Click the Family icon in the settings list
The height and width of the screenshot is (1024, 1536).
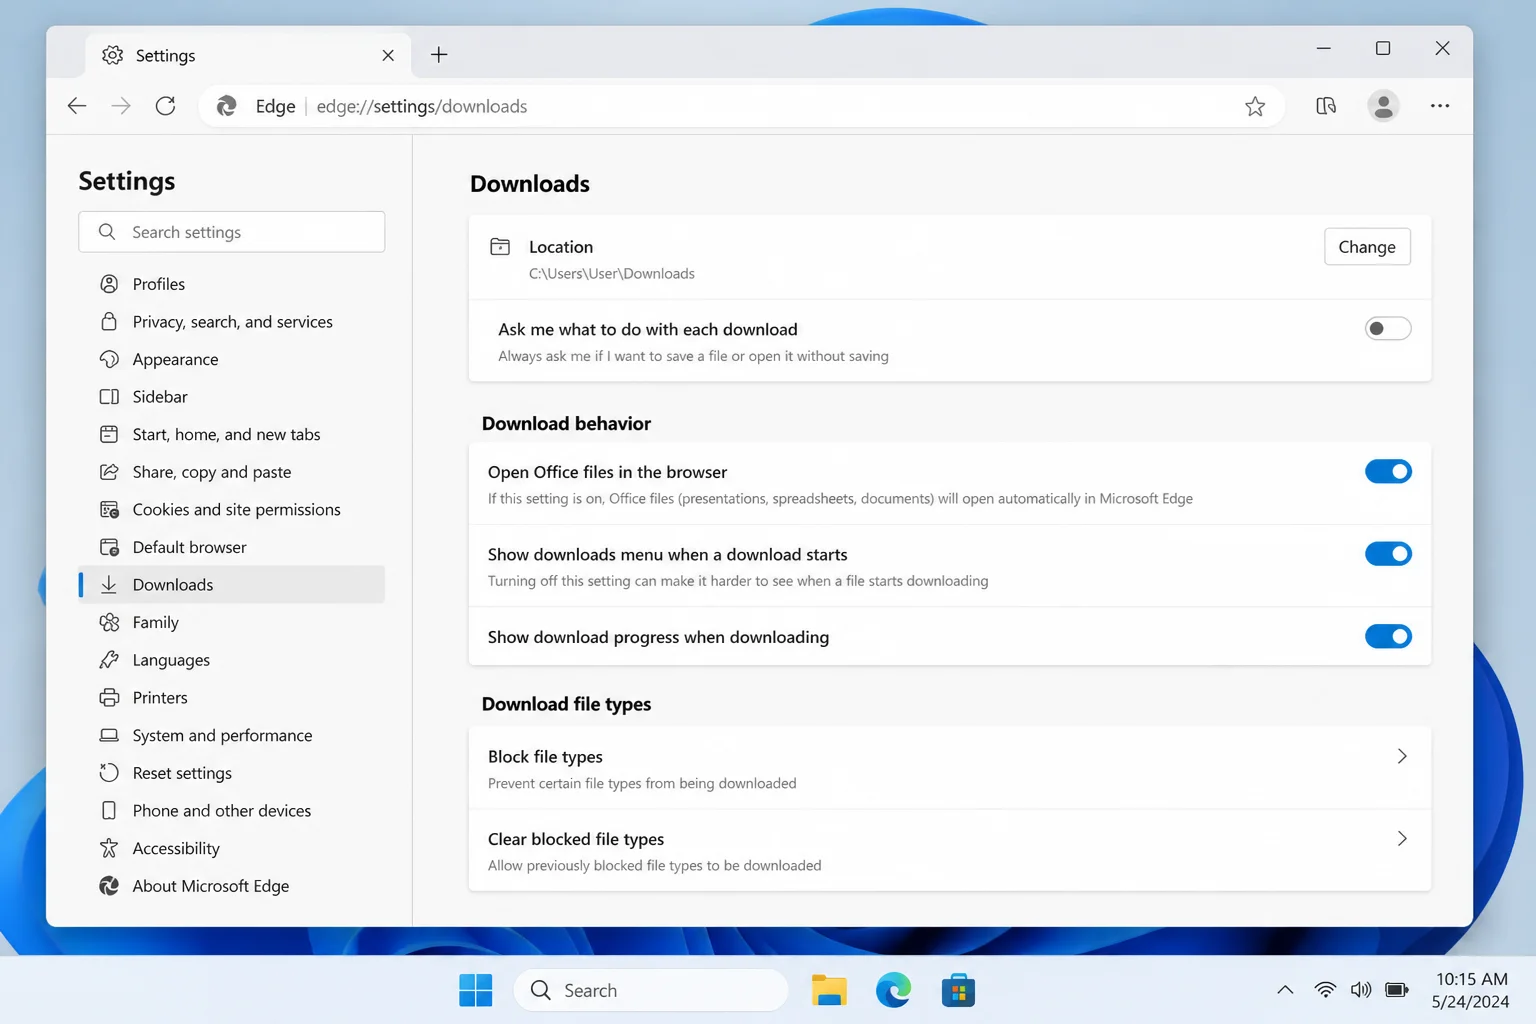[109, 622]
